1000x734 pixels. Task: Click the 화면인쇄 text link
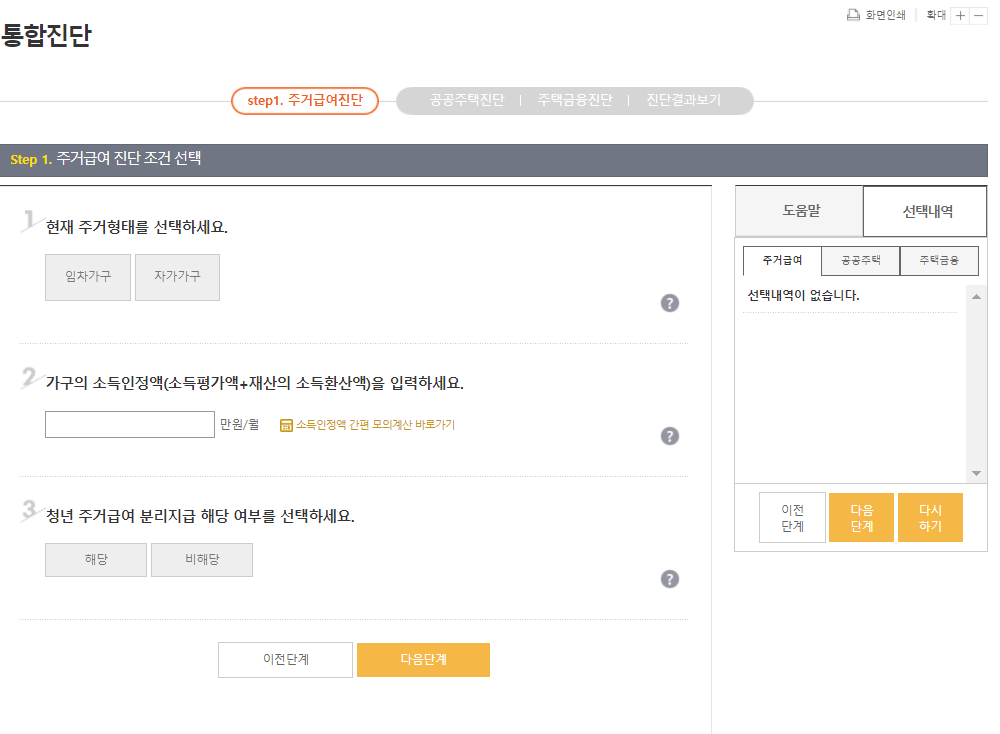(885, 15)
